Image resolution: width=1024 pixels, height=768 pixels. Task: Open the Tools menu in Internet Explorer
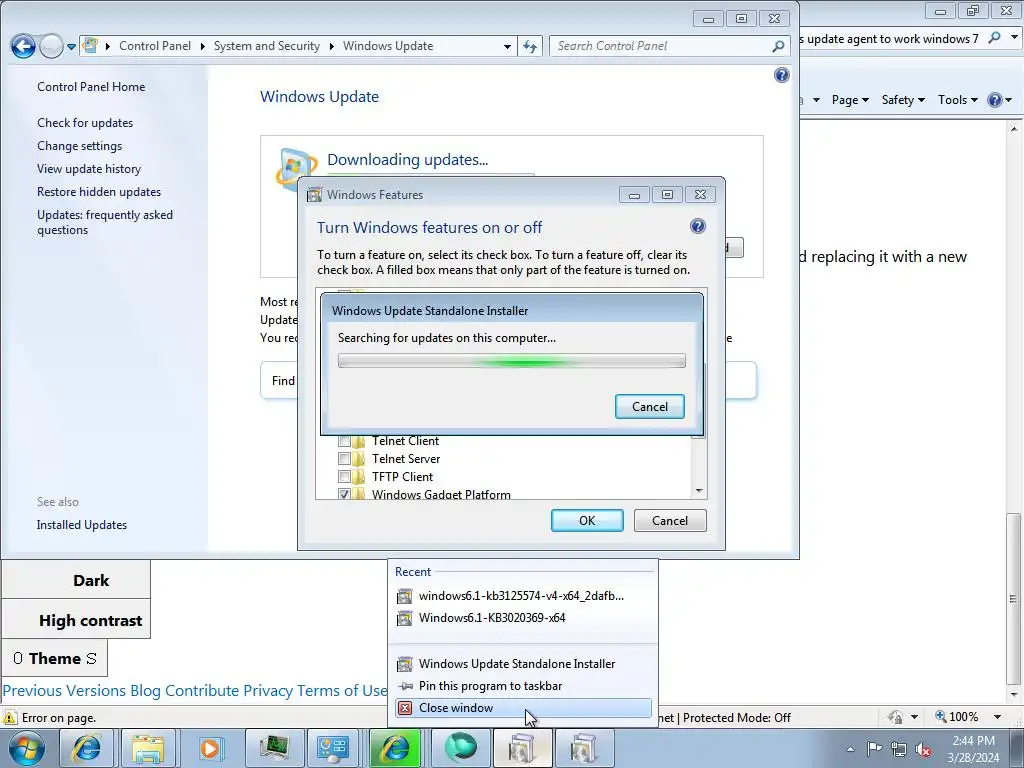(957, 100)
